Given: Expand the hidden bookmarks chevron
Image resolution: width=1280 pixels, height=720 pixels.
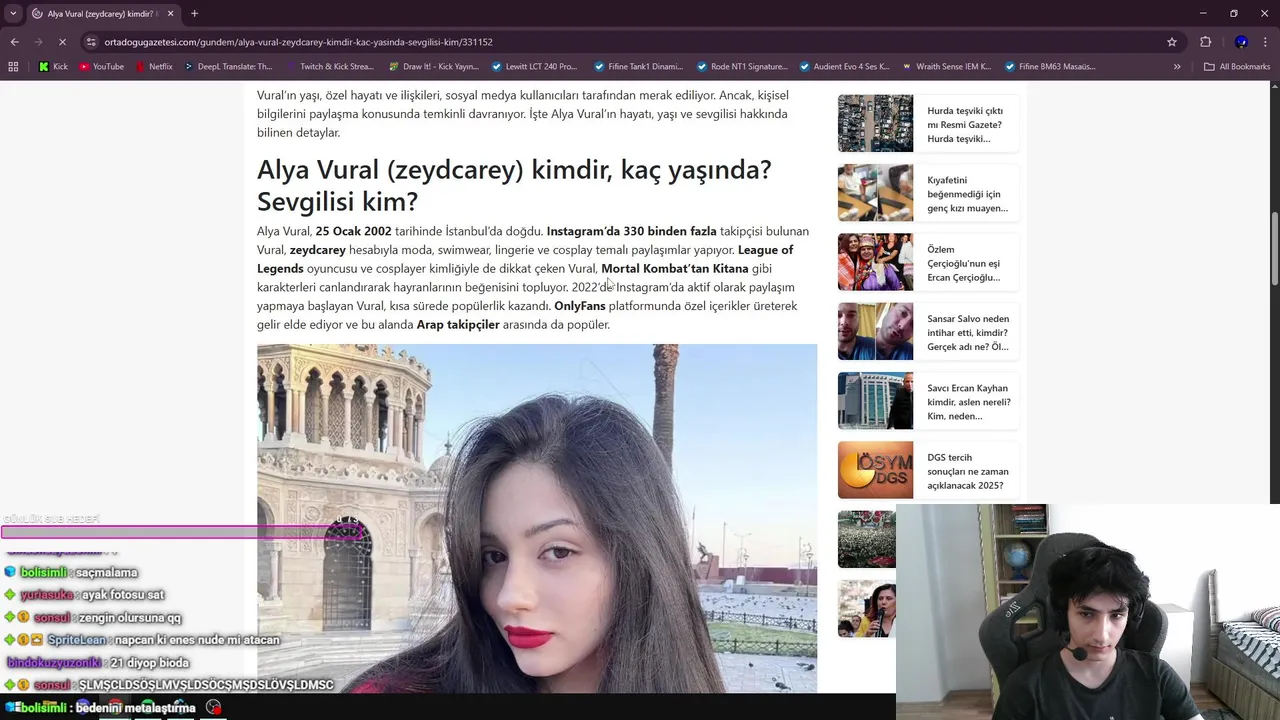Looking at the screenshot, I should (x=1177, y=67).
